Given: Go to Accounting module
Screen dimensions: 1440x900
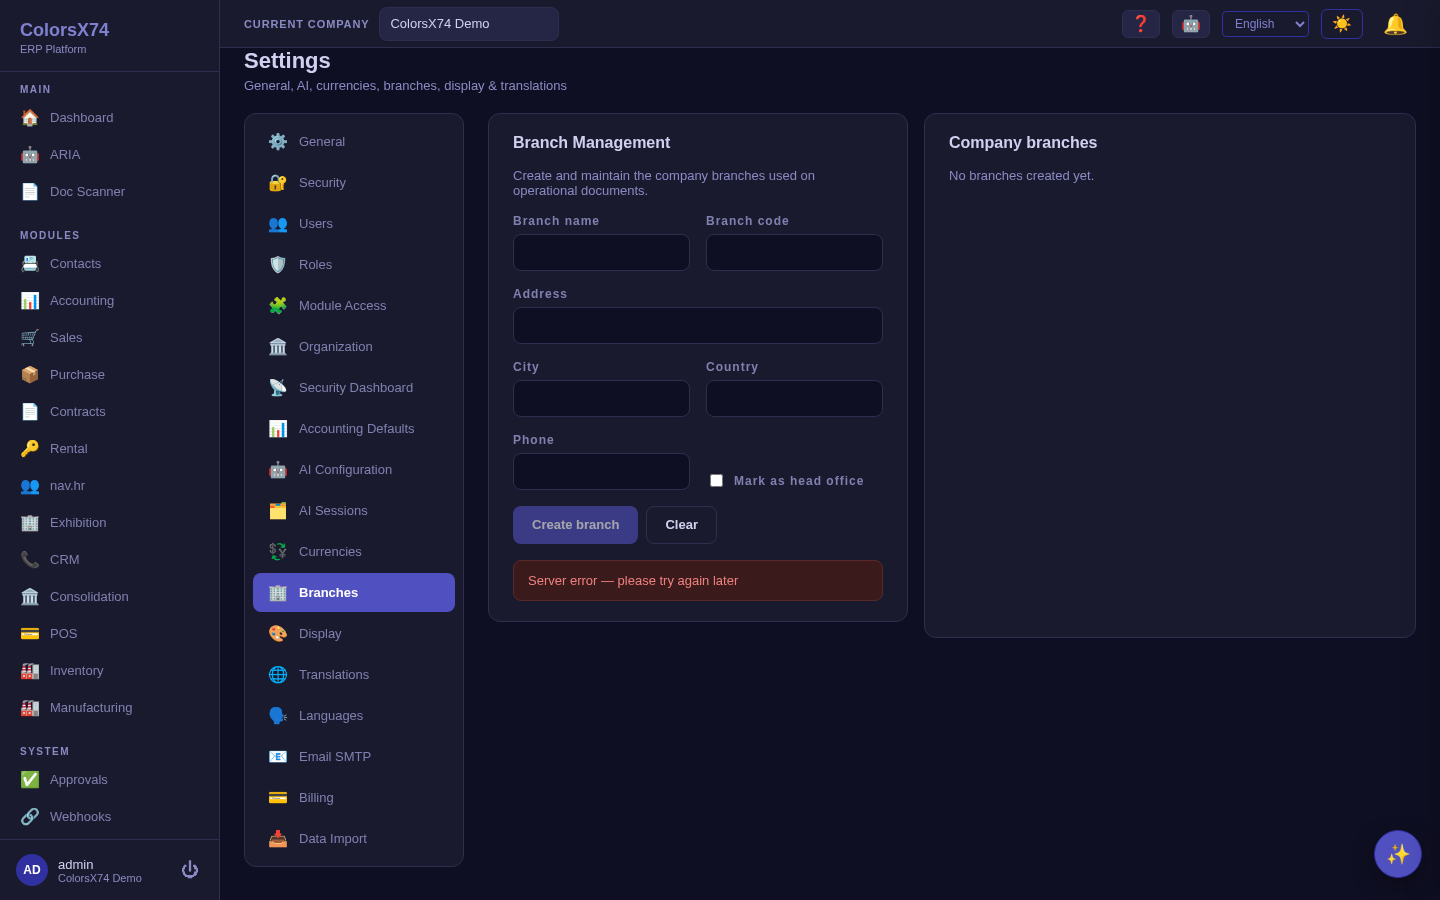Looking at the screenshot, I should tap(109, 301).
